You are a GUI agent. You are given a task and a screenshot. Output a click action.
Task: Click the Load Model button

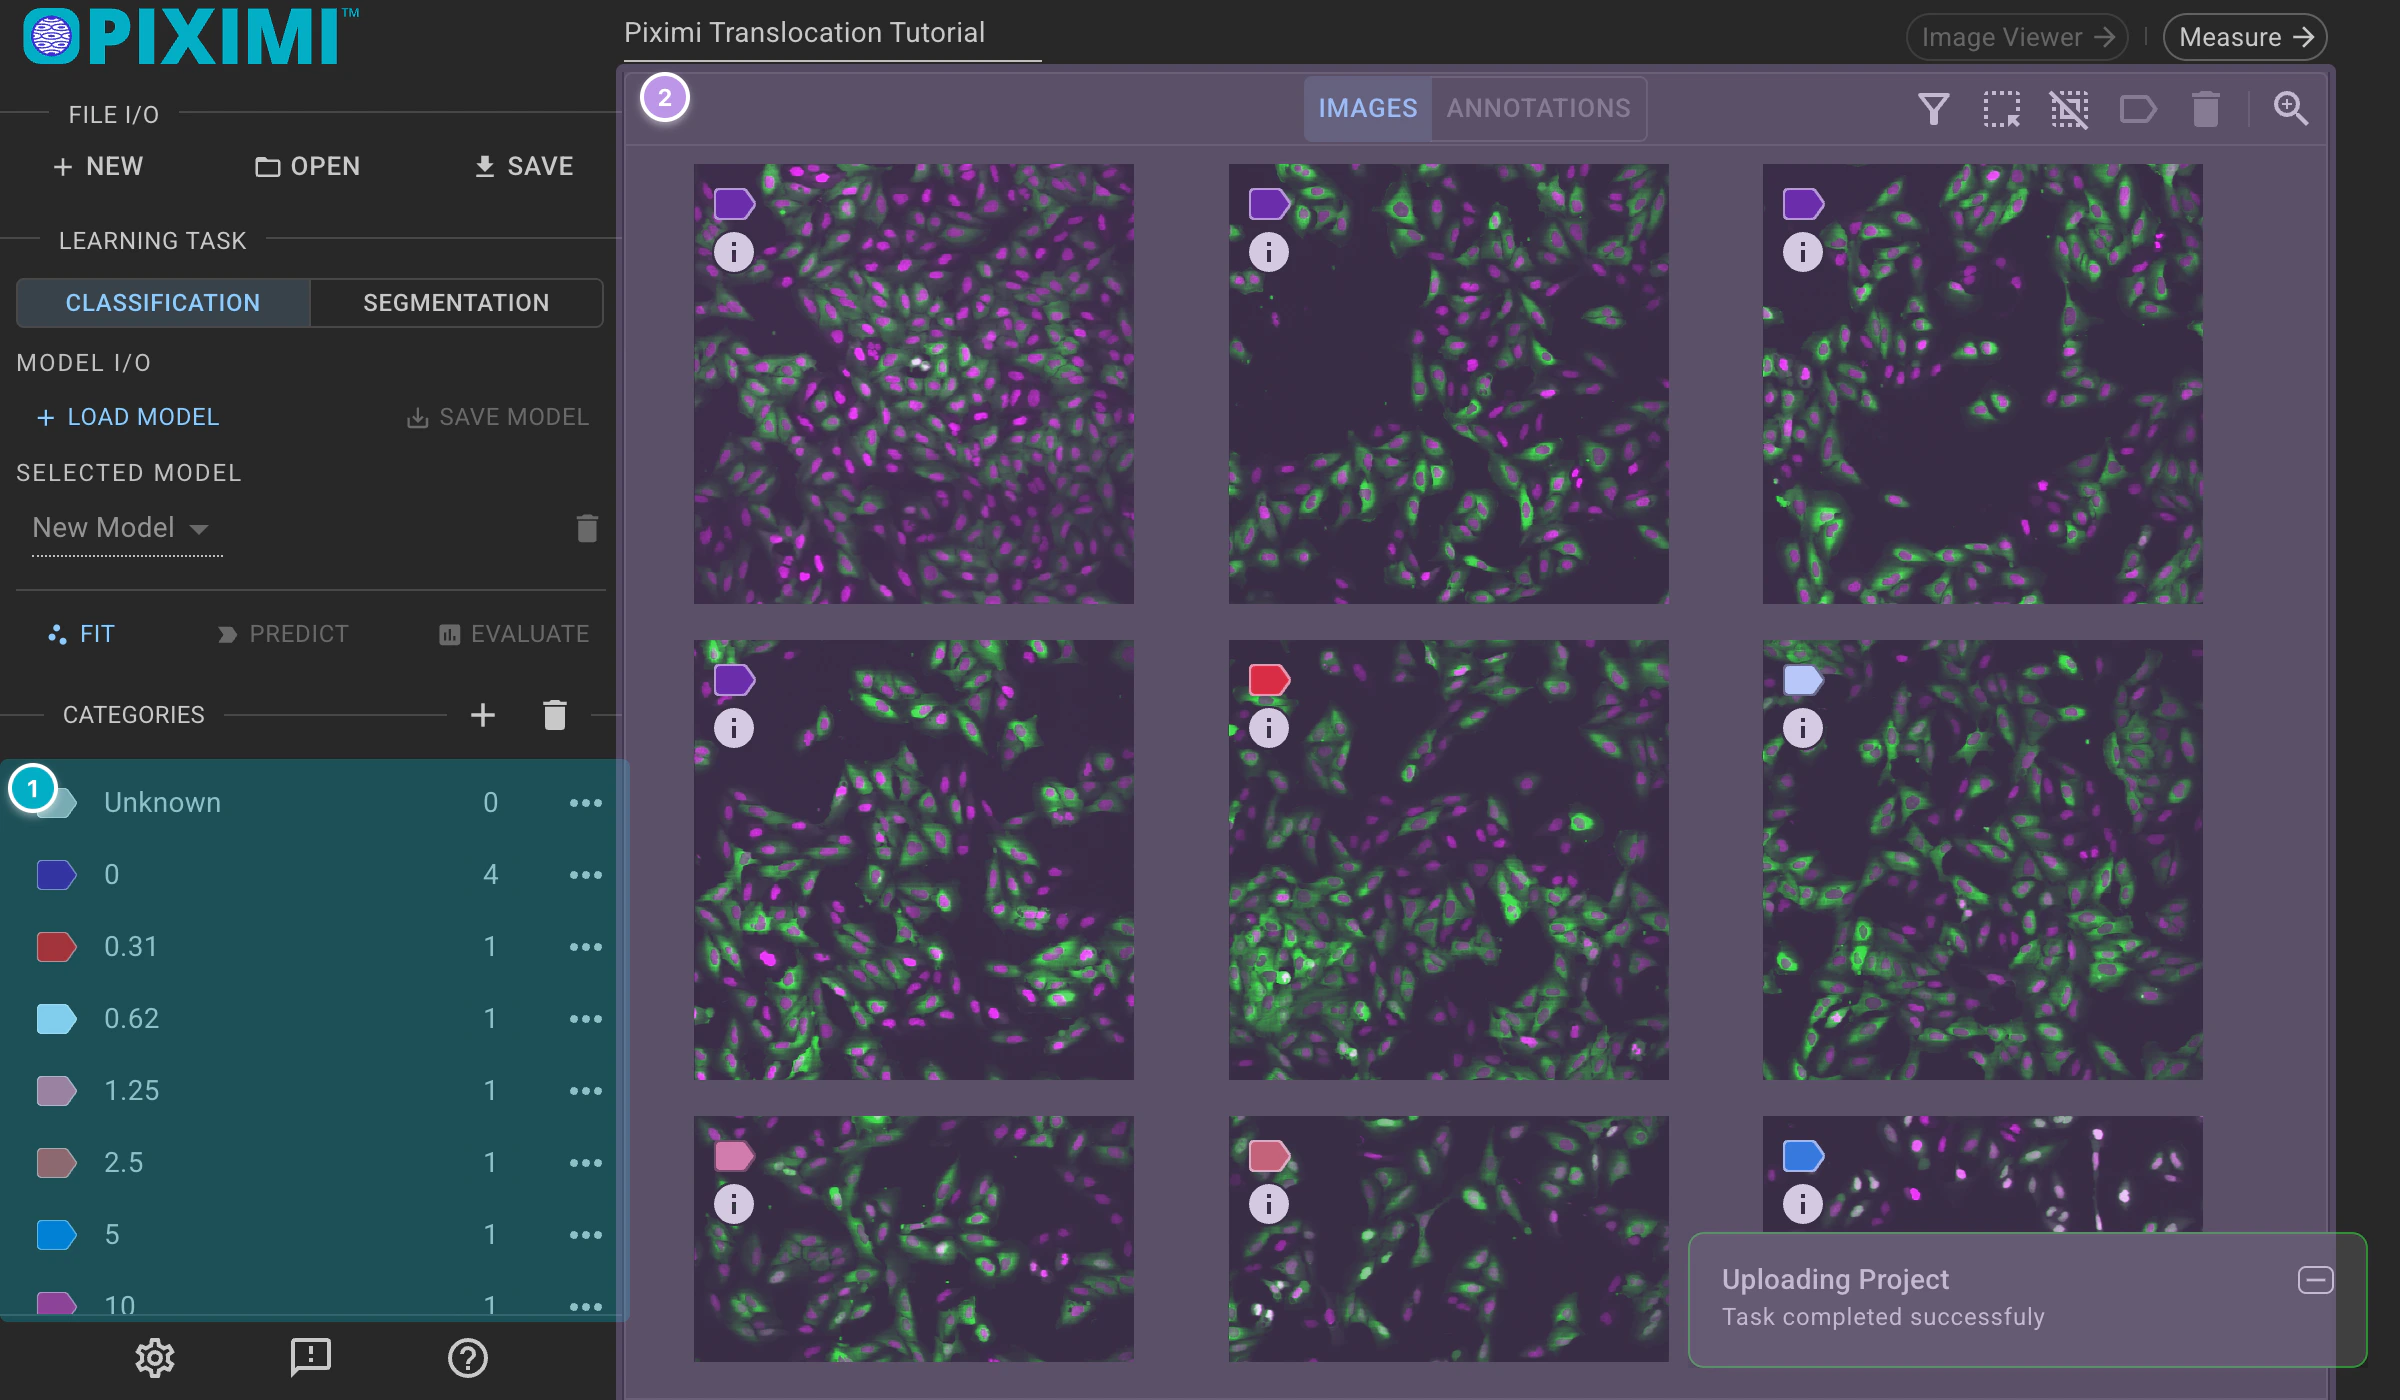coord(127,417)
